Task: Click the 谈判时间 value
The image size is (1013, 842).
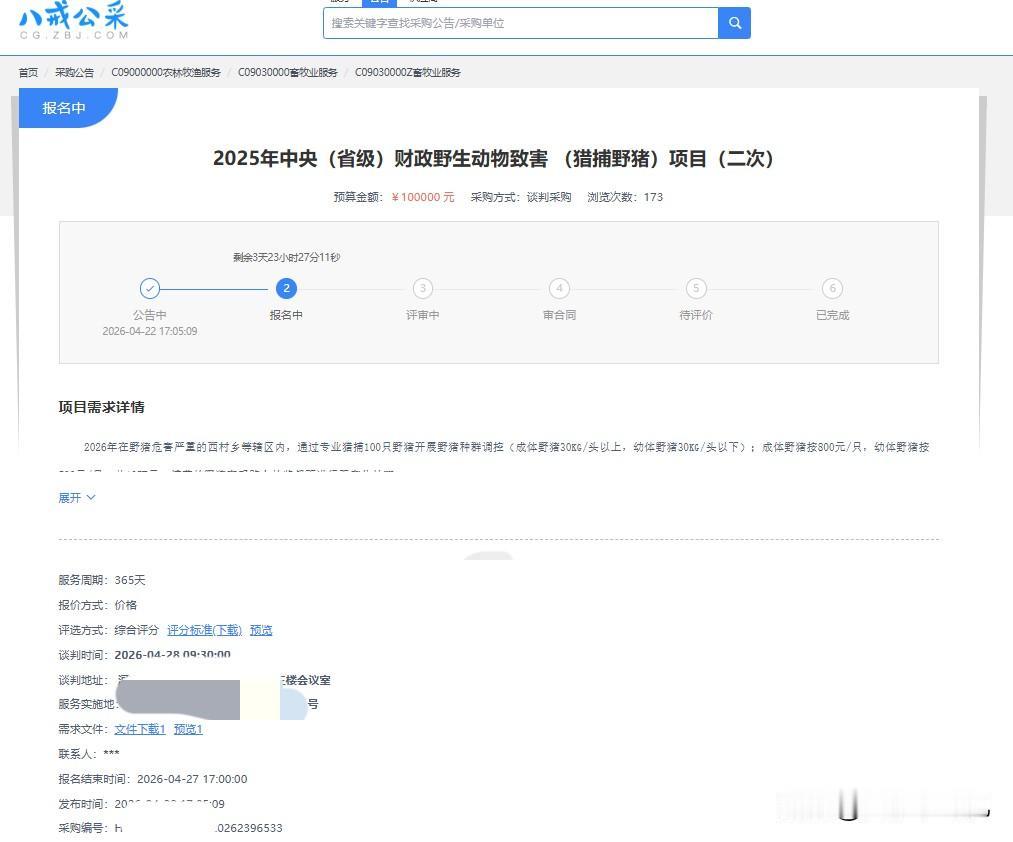Action: [x=172, y=655]
